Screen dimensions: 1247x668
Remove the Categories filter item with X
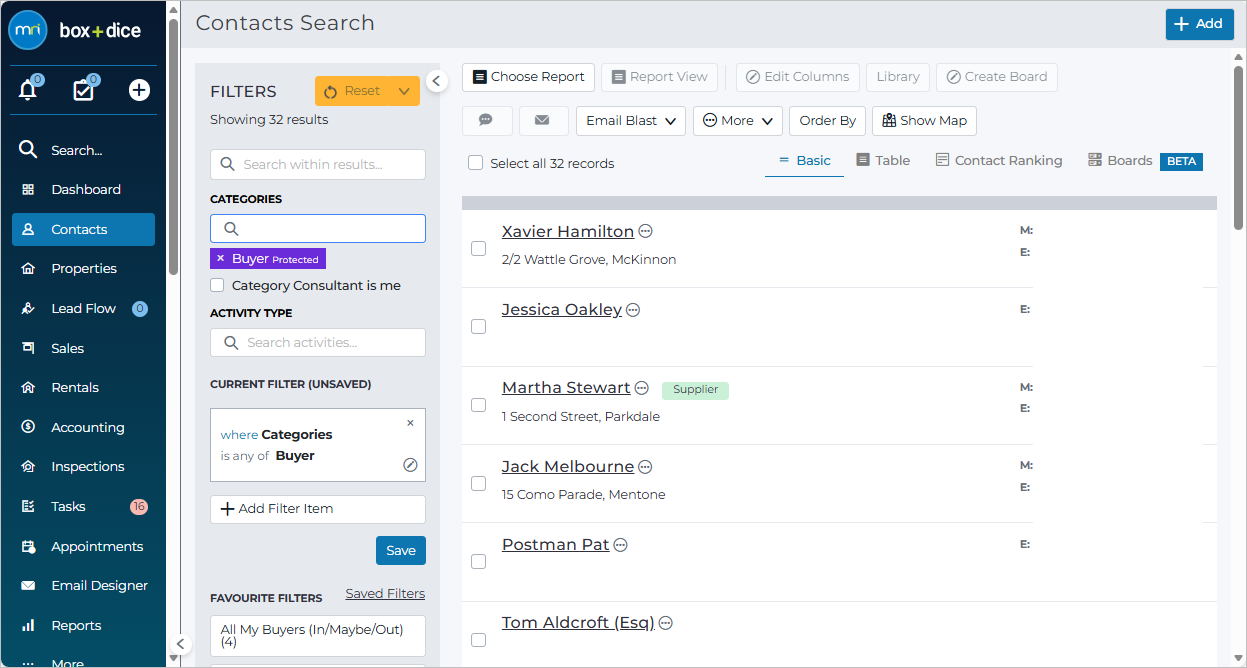click(410, 423)
